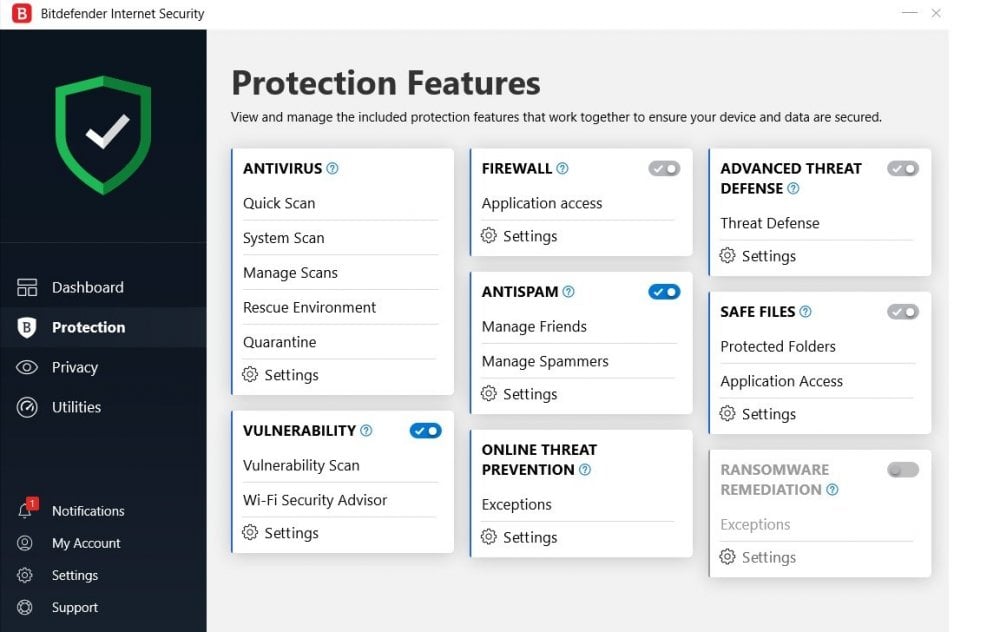Open Firewall Application access
1000x632 pixels.
(541, 203)
